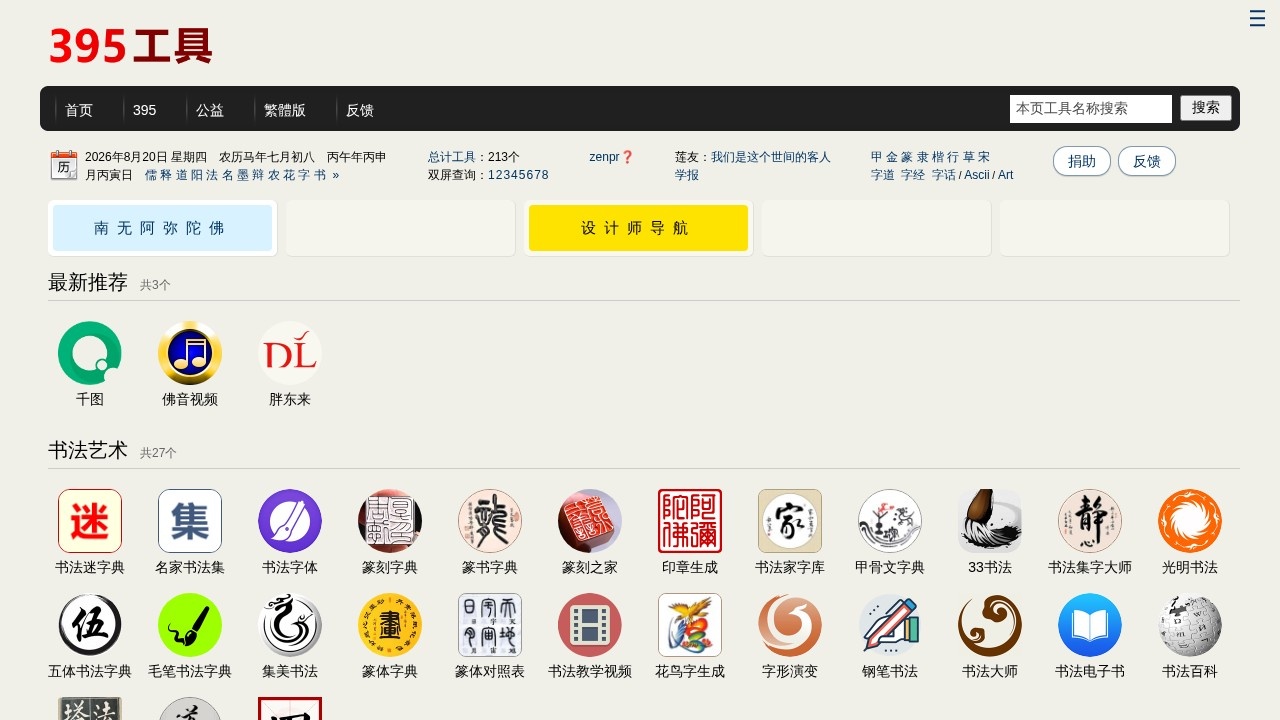Open 花鸟字生成 icon
The width and height of the screenshot is (1280, 720).
(x=690, y=625)
